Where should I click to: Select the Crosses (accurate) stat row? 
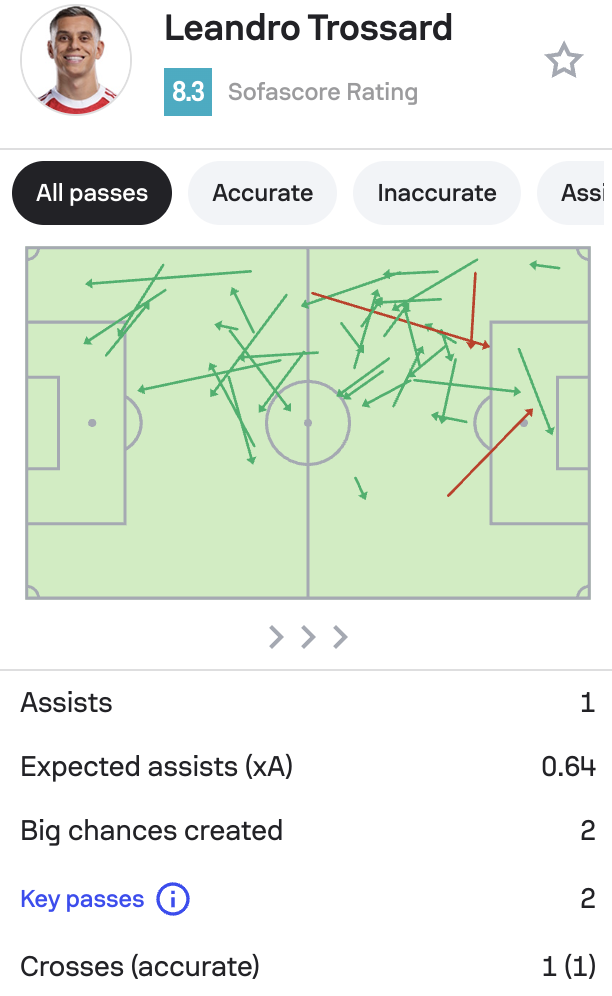[x=308, y=966]
